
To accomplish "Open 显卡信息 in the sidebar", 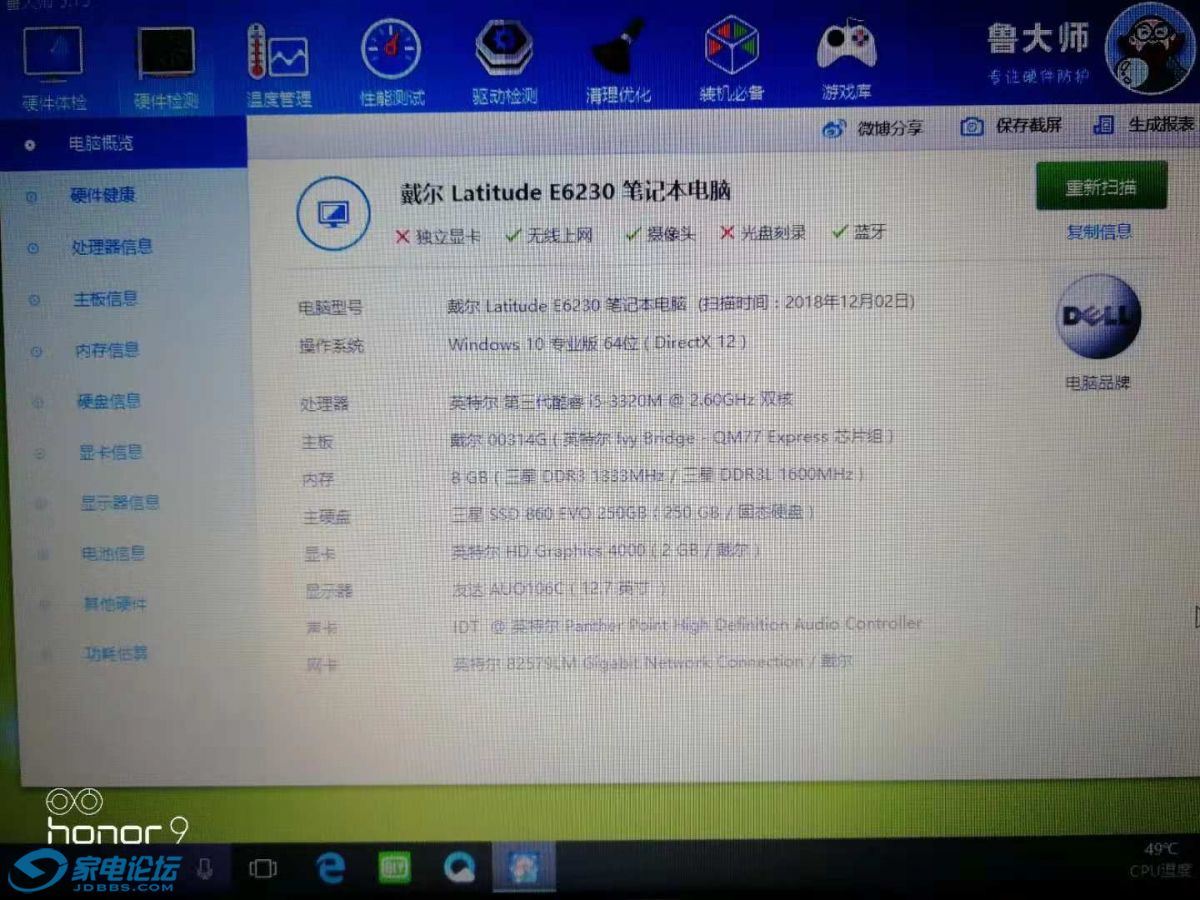I will (x=111, y=452).
